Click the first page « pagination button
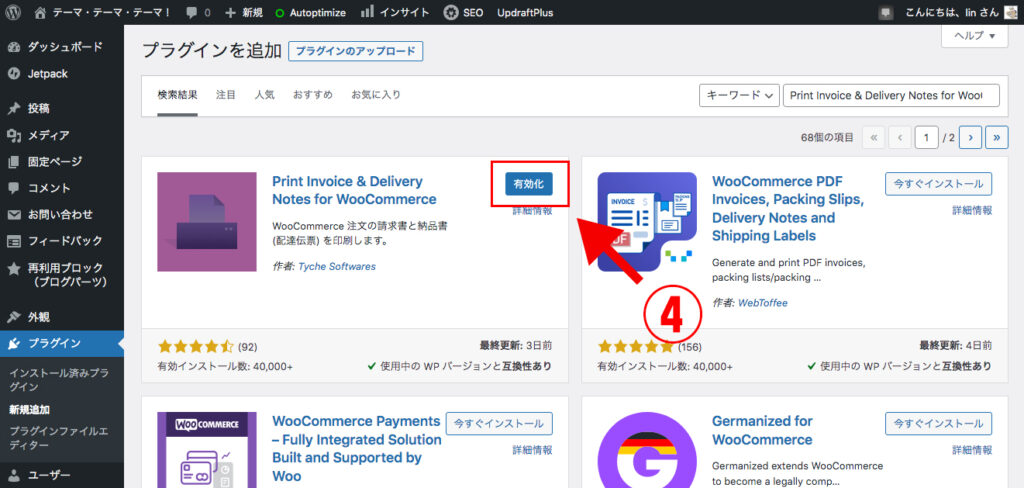The image size is (1024, 488). [x=874, y=137]
